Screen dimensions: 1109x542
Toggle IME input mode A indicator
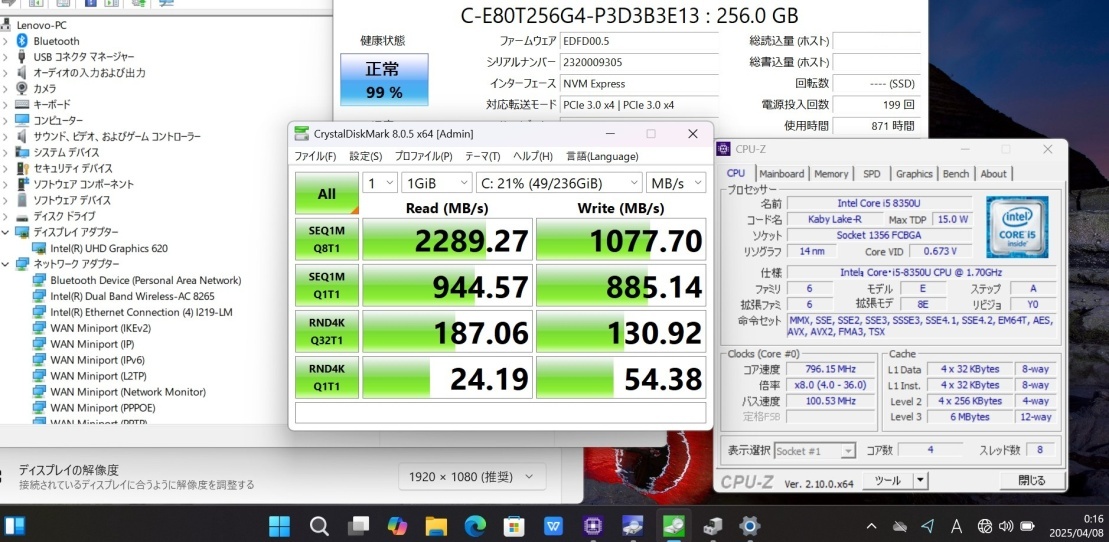957,526
